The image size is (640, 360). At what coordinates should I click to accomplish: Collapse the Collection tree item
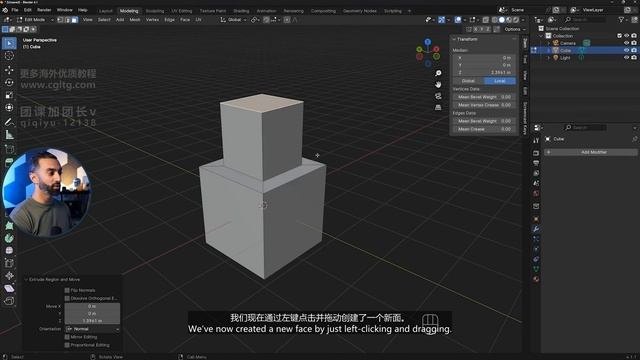(542, 36)
